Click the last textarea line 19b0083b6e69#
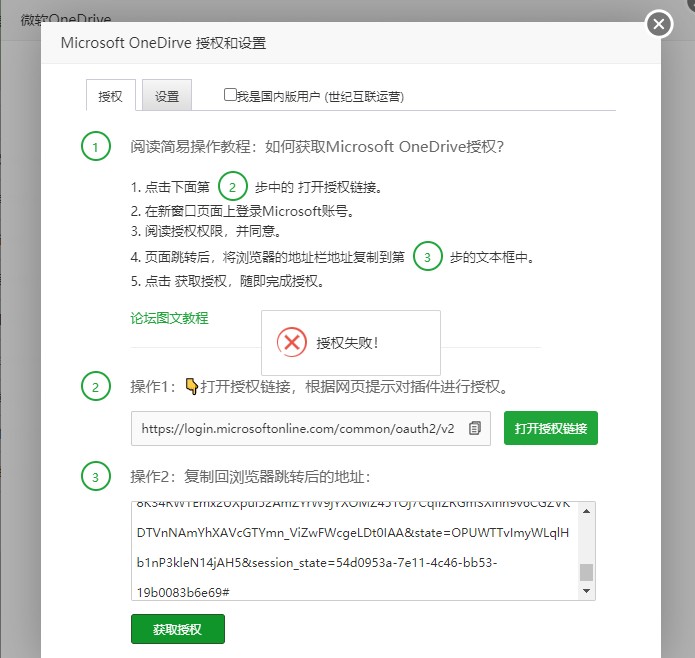Image resolution: width=695 pixels, height=658 pixels. (183, 592)
